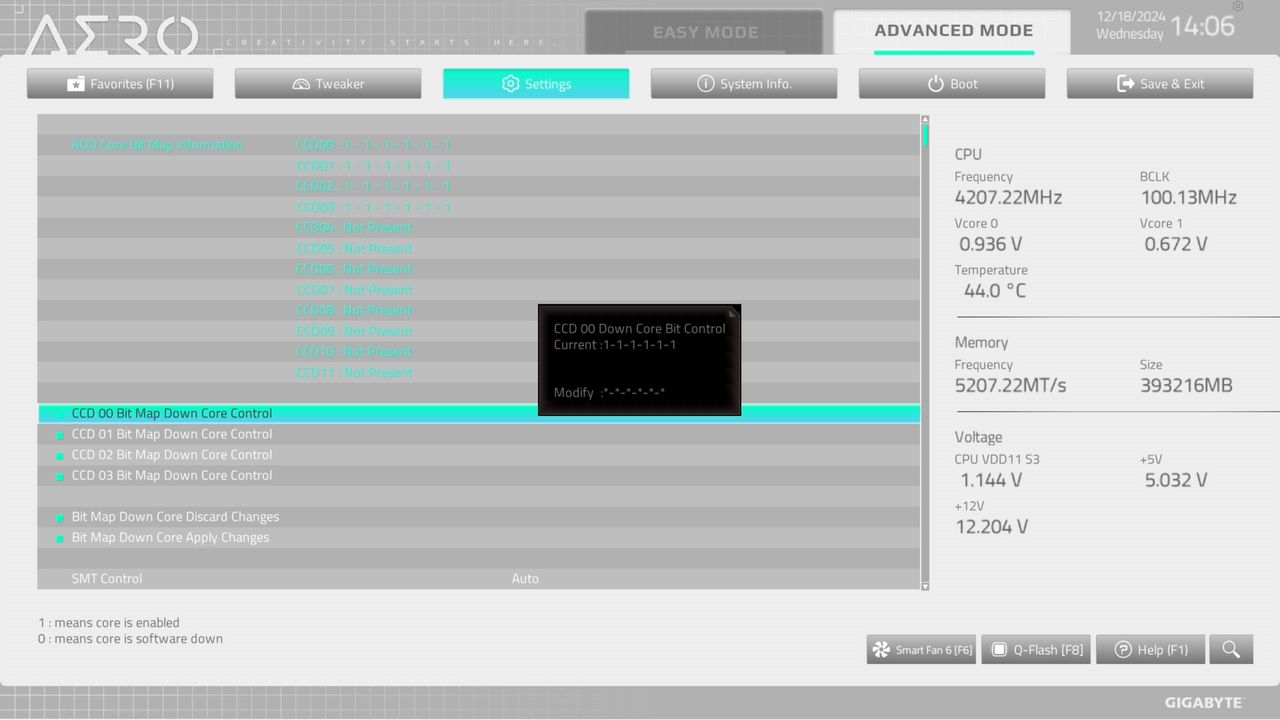Click the SMT Control label
Image resolution: width=1280 pixels, height=720 pixels.
click(107, 579)
